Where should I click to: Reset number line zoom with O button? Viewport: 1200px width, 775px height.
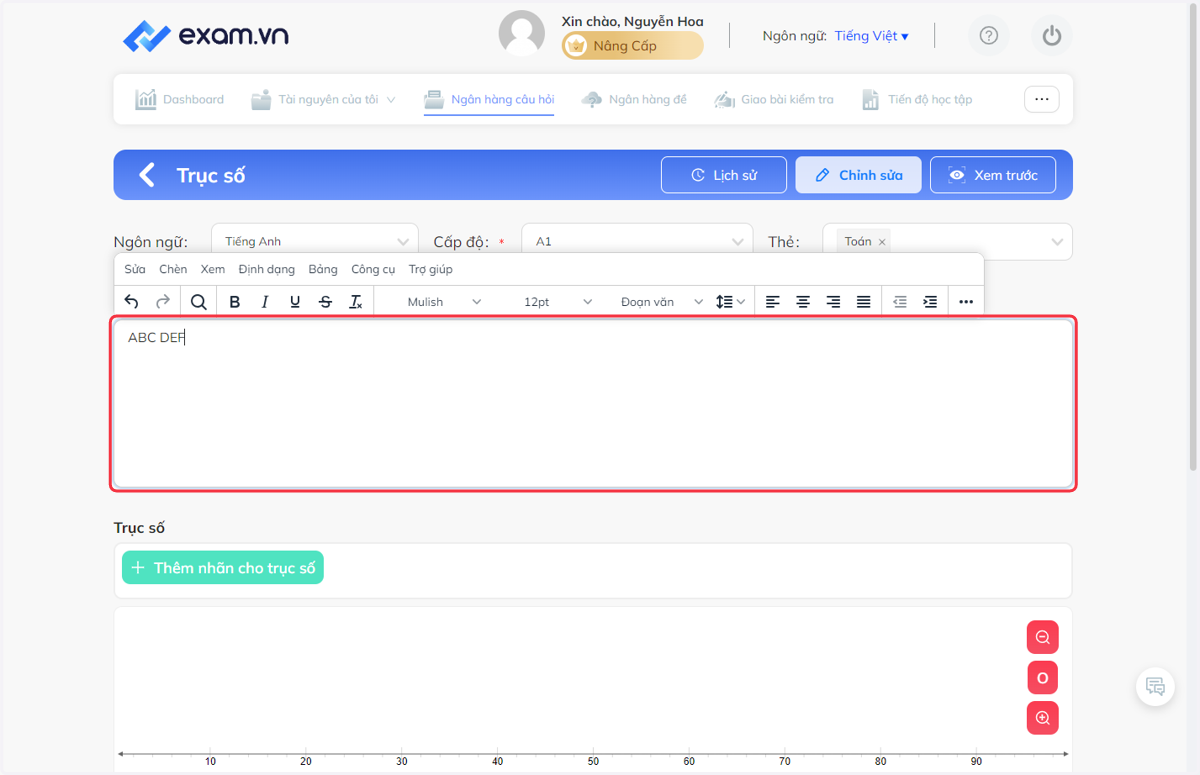[x=1042, y=678]
